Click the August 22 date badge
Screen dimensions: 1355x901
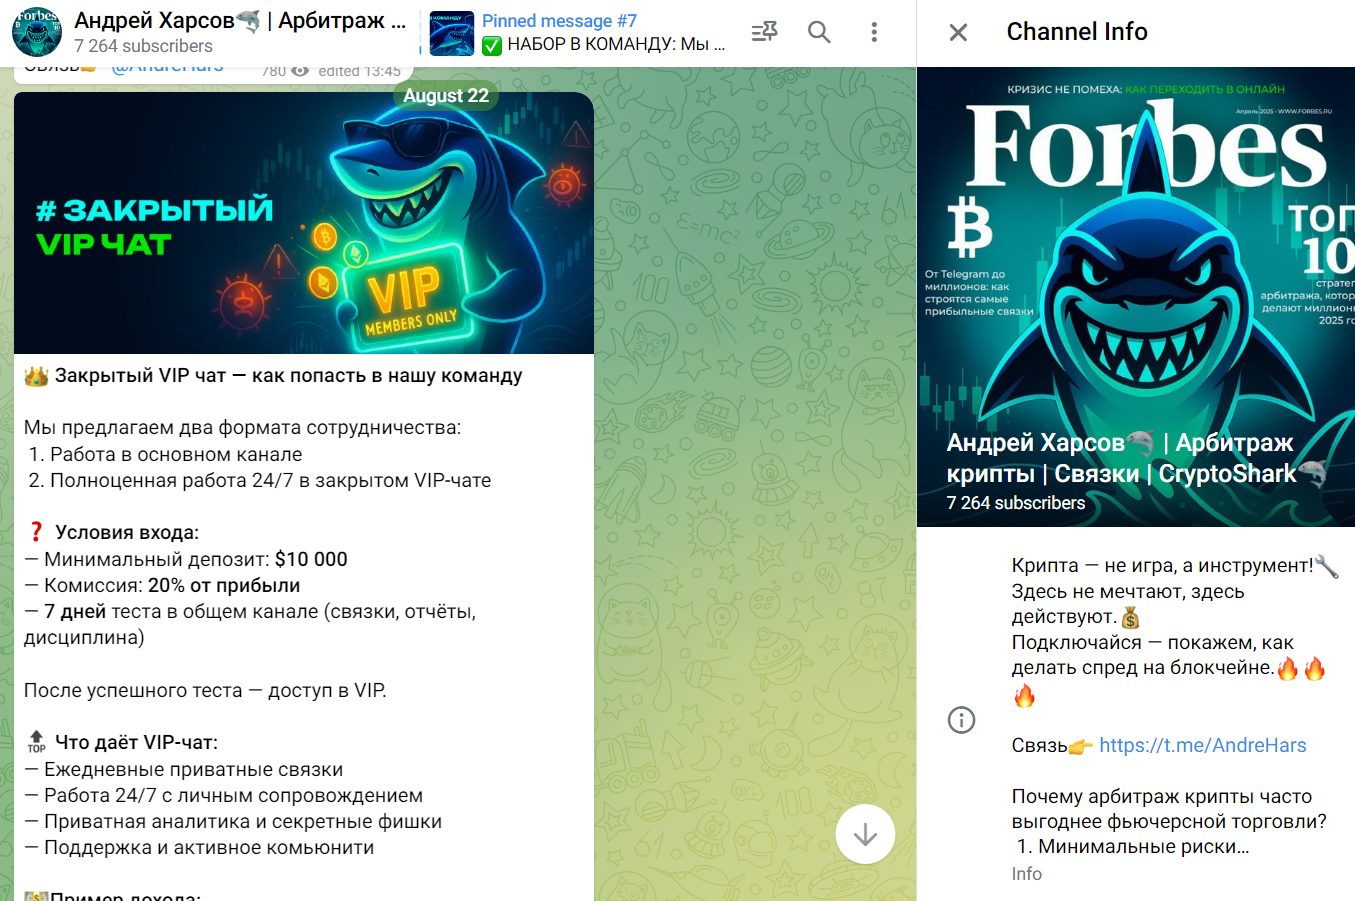tap(446, 95)
